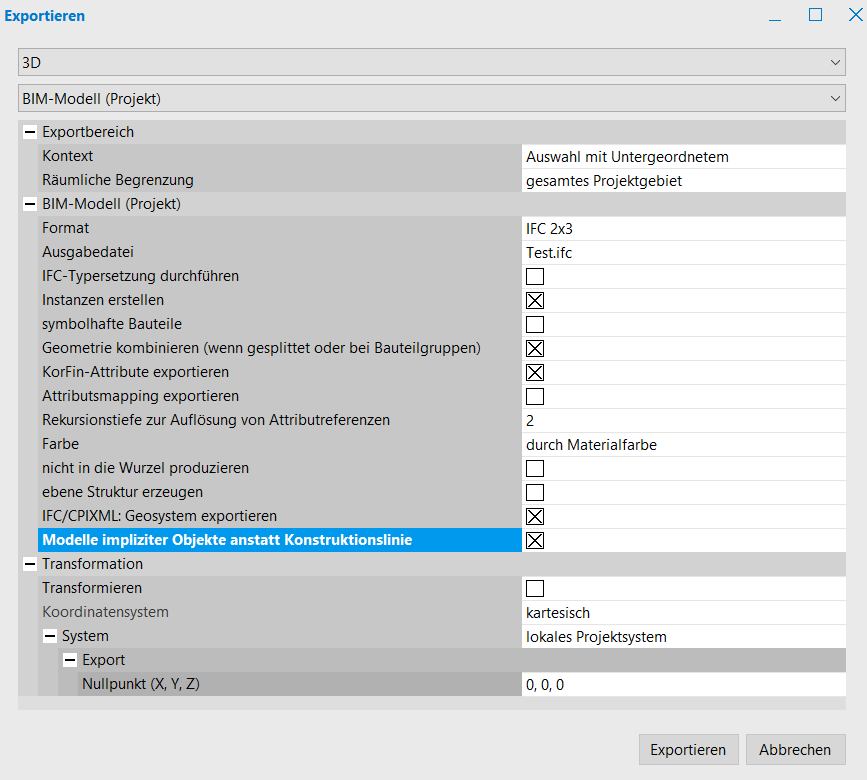Collapse the Exportbereich section
The height and width of the screenshot is (780, 867).
coord(29,132)
